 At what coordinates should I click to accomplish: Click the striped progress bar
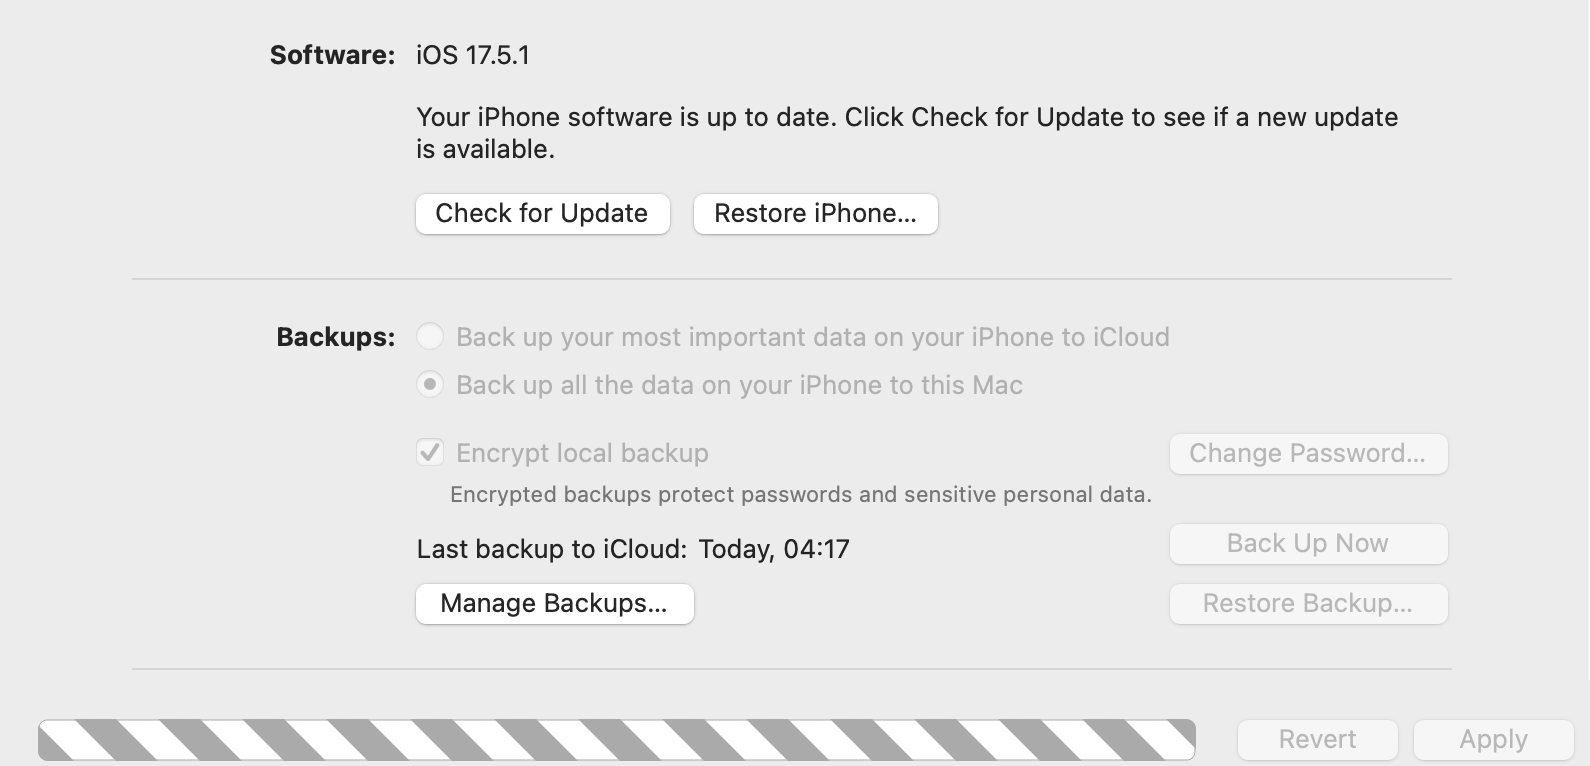click(x=616, y=740)
